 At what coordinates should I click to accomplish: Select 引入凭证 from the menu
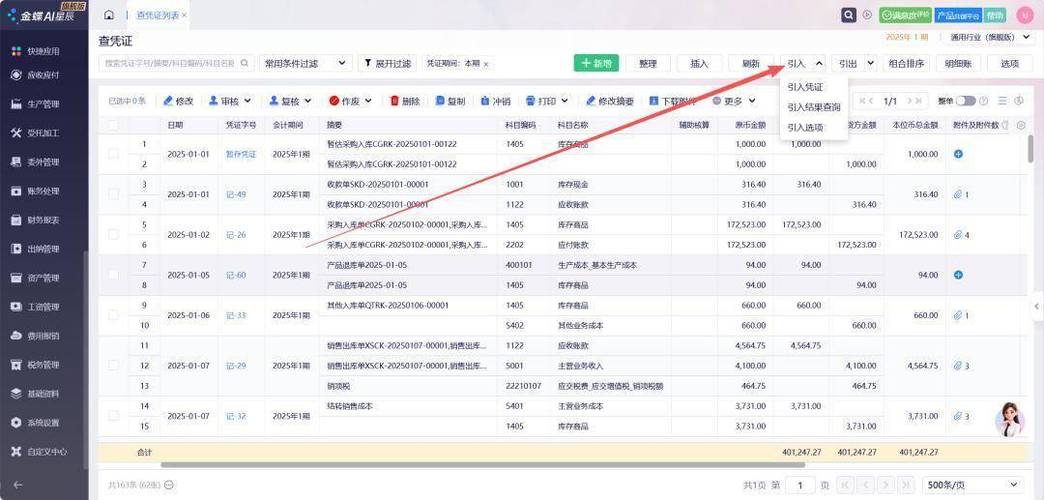(805, 87)
